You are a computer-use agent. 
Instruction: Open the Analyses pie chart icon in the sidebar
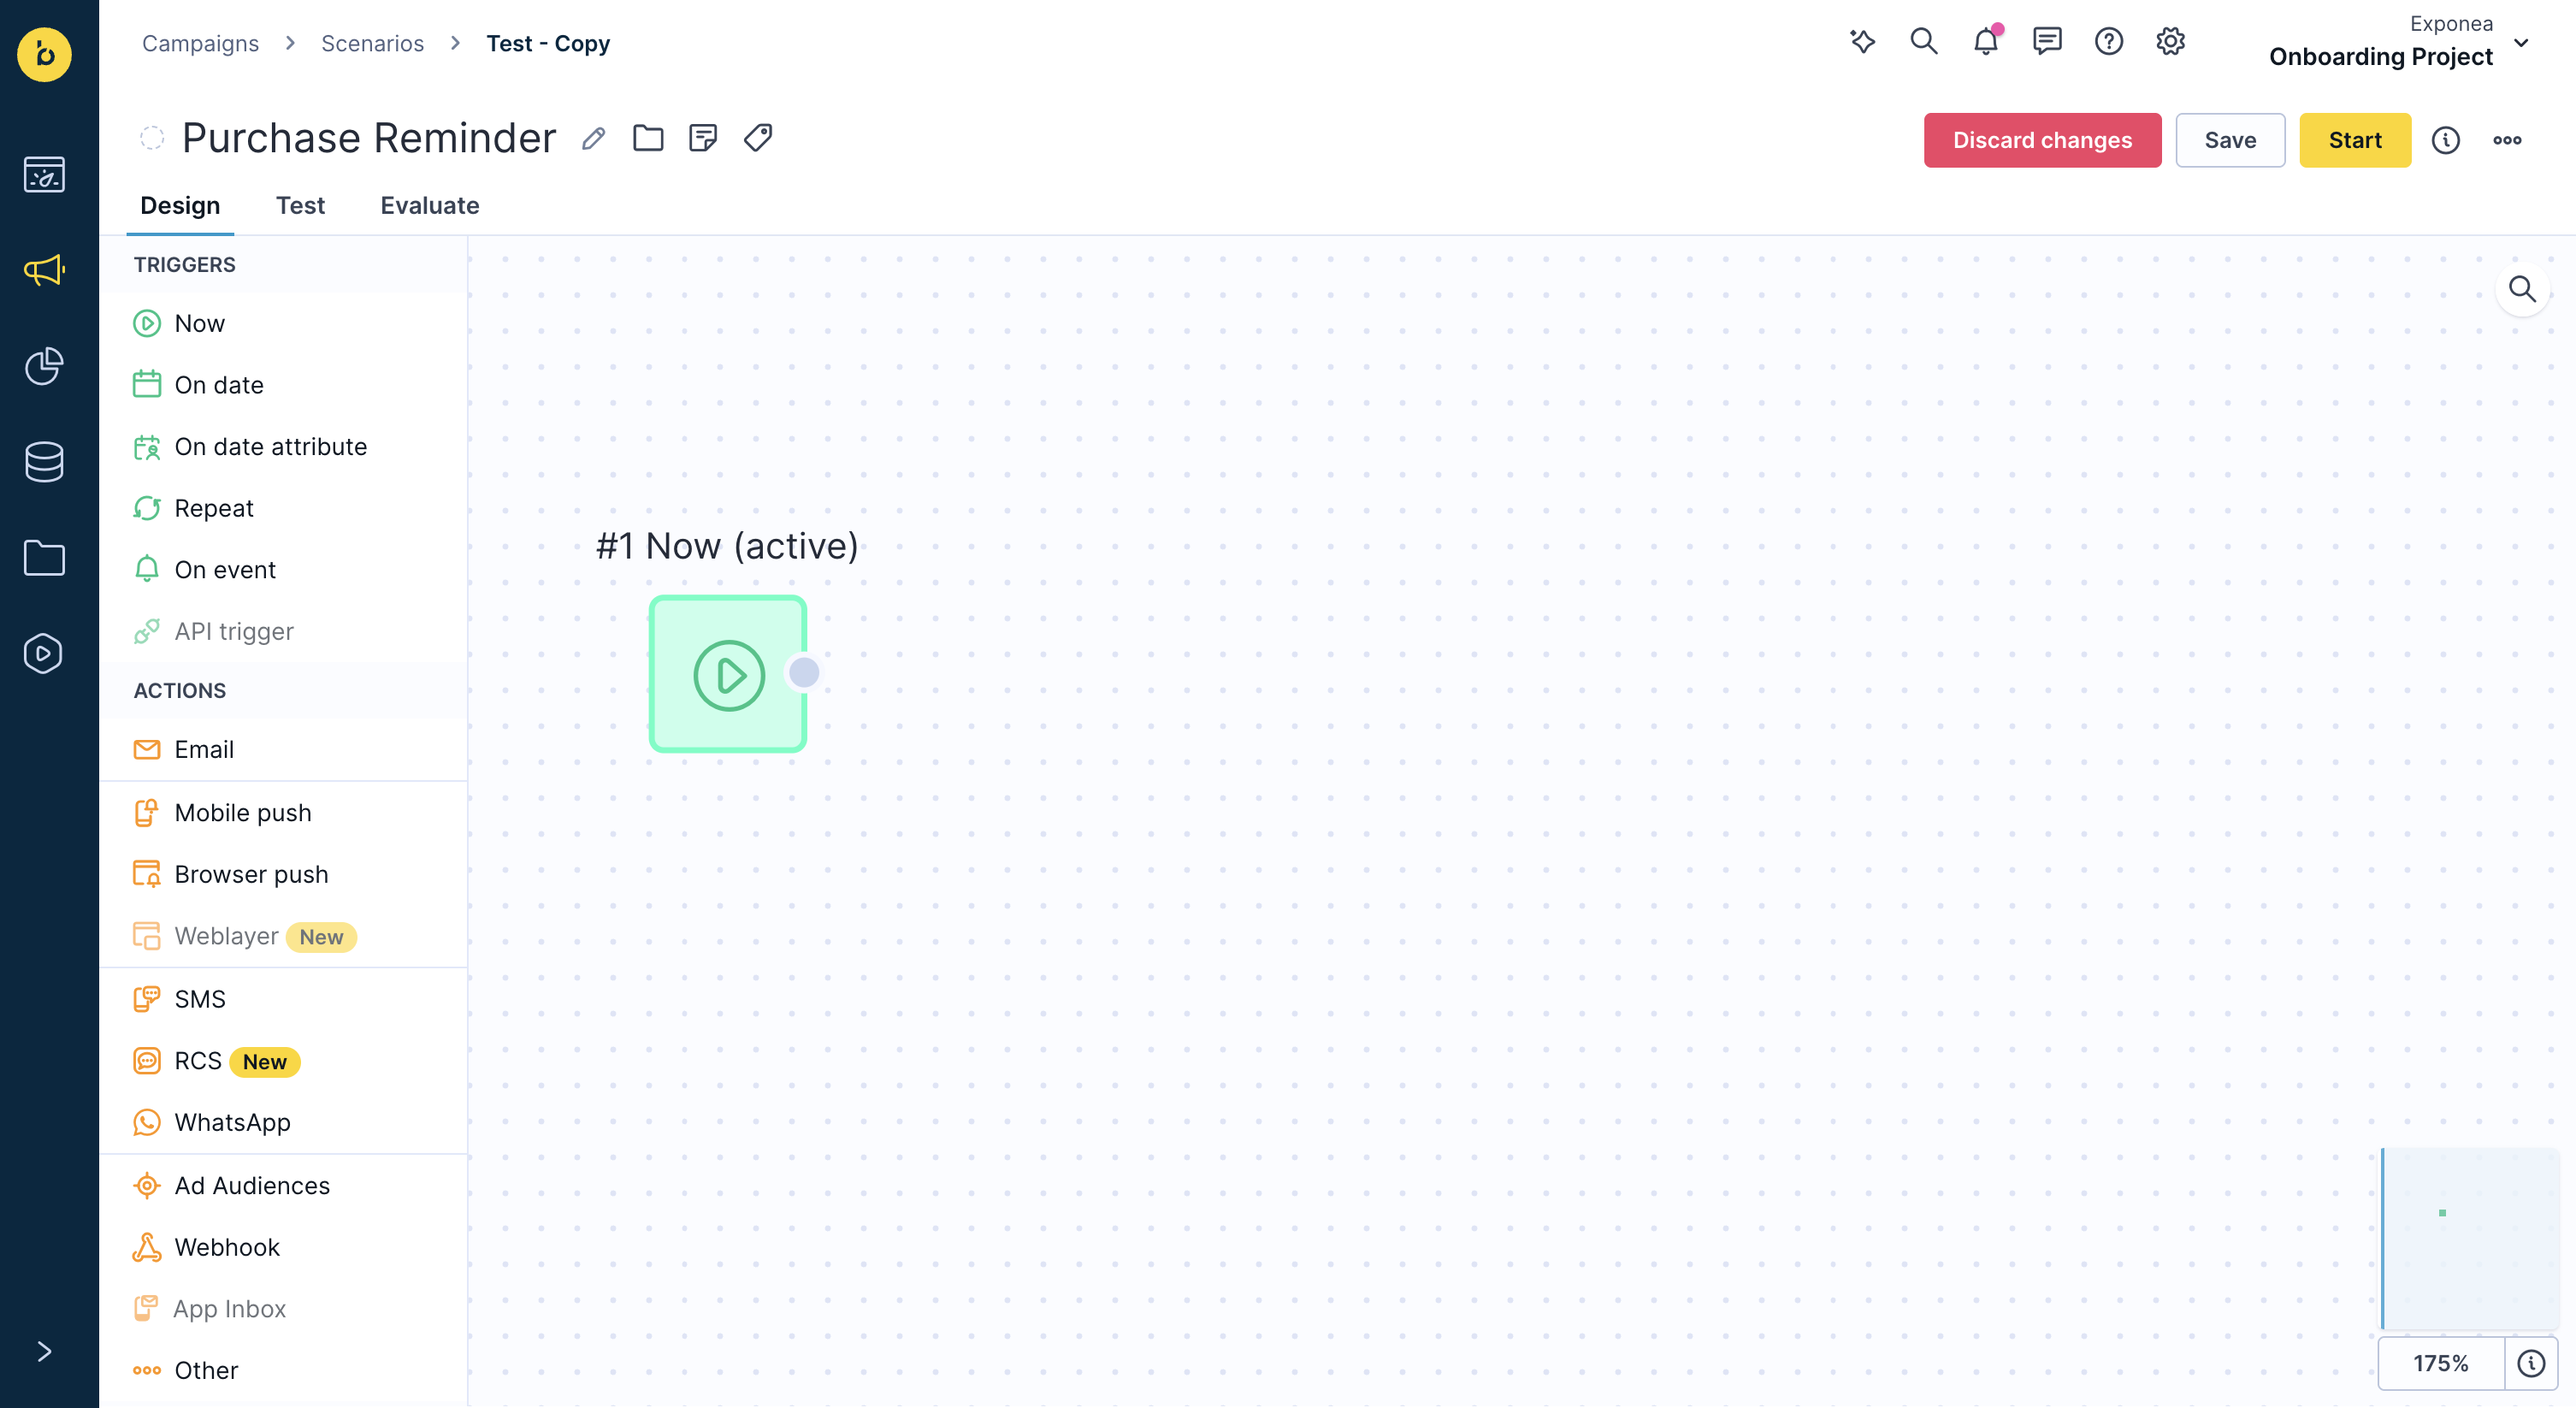44,366
